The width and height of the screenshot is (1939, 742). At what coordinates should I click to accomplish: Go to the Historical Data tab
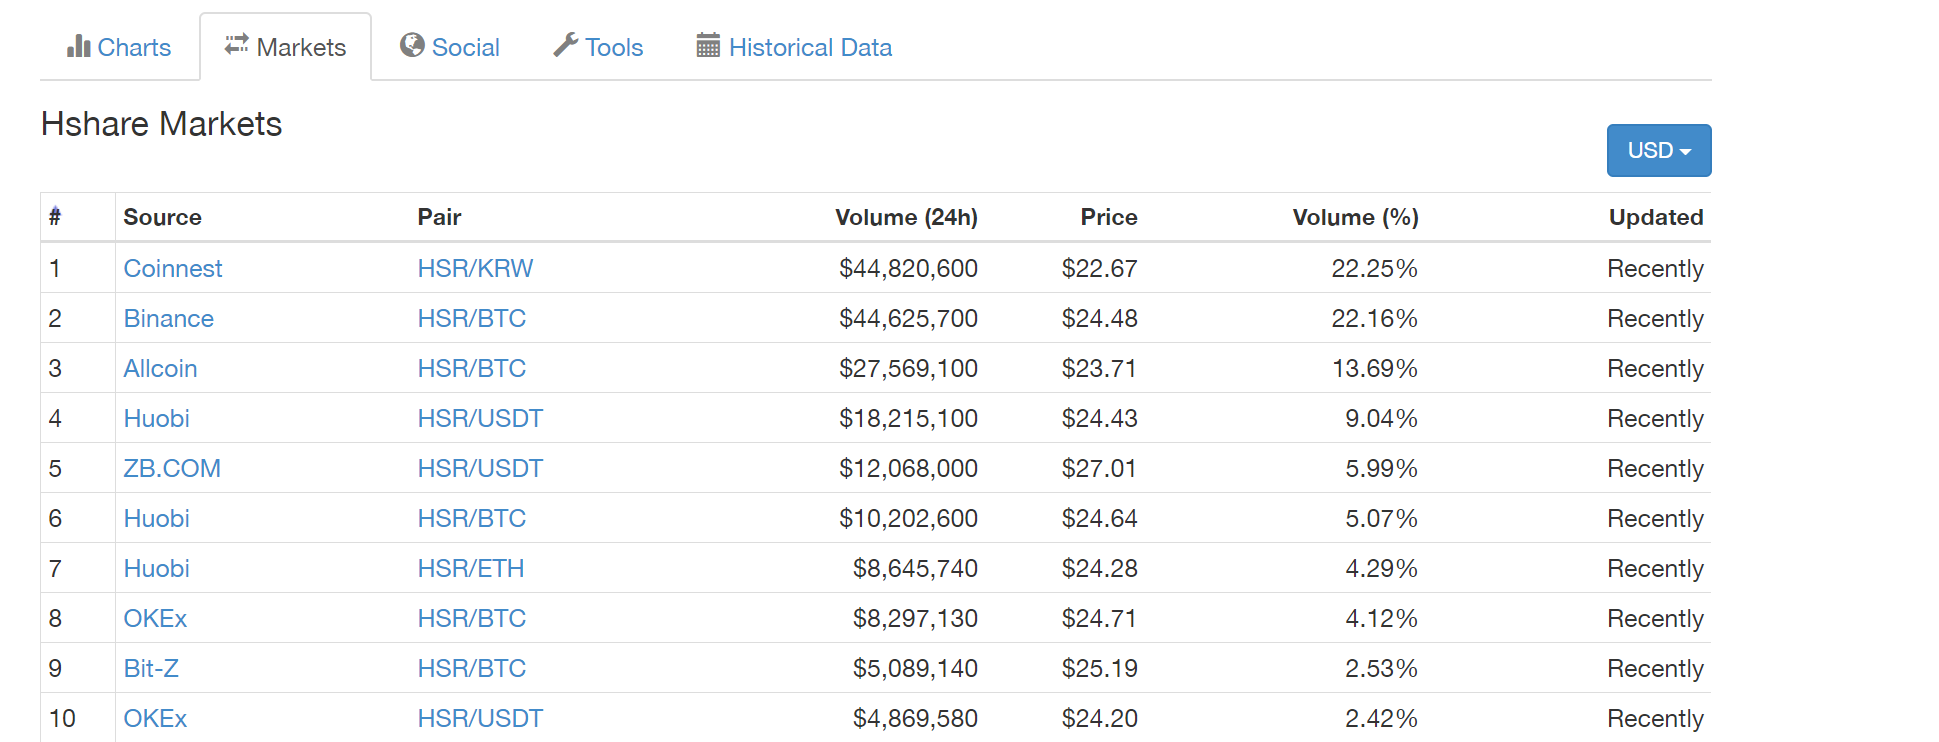pyautogui.click(x=794, y=47)
